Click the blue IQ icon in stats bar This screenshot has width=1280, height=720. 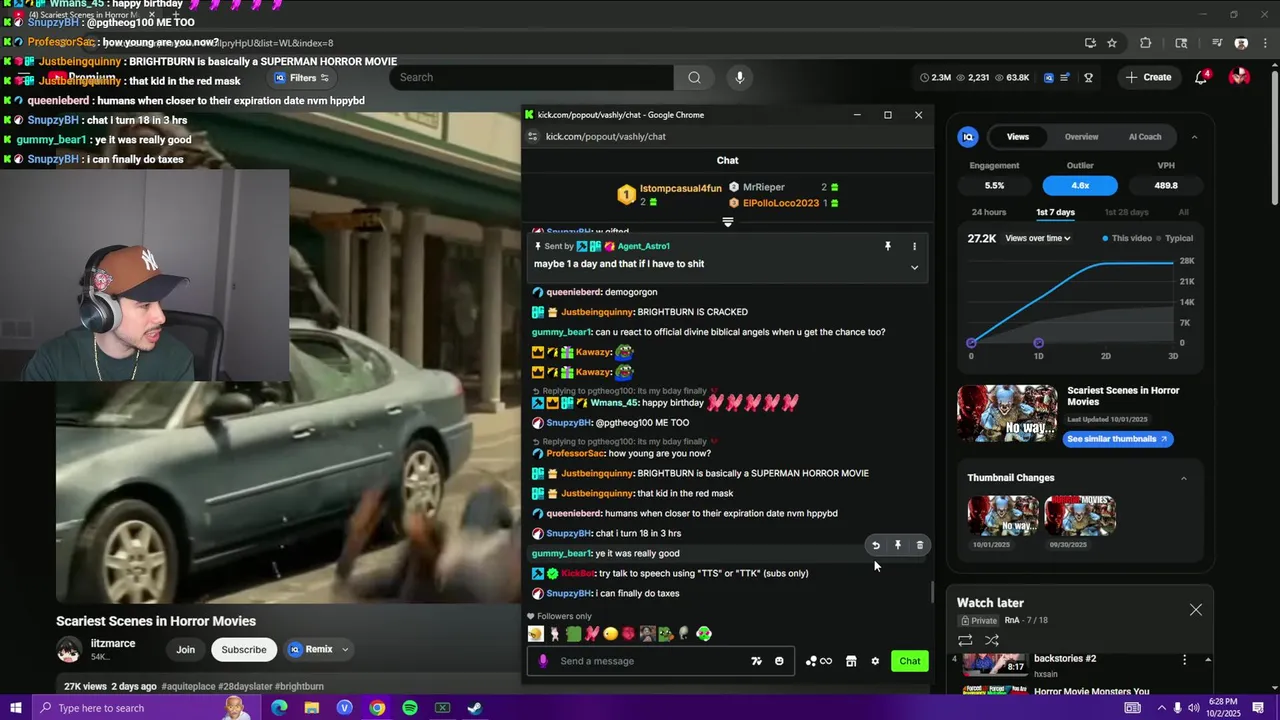1049,77
